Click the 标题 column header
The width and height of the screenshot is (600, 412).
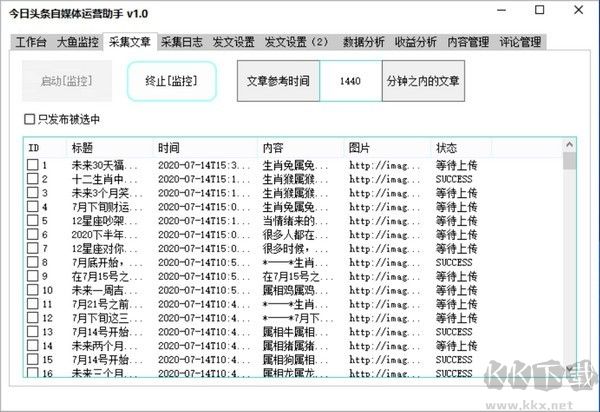click(109, 148)
